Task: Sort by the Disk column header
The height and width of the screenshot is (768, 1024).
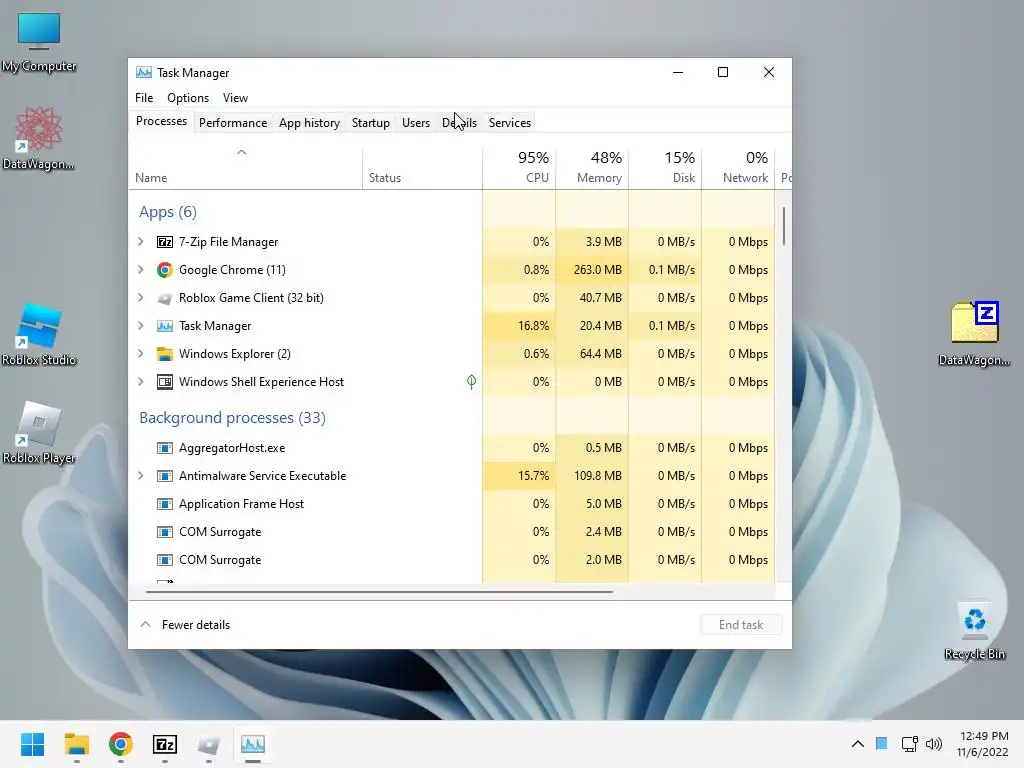Action: pyautogui.click(x=665, y=169)
